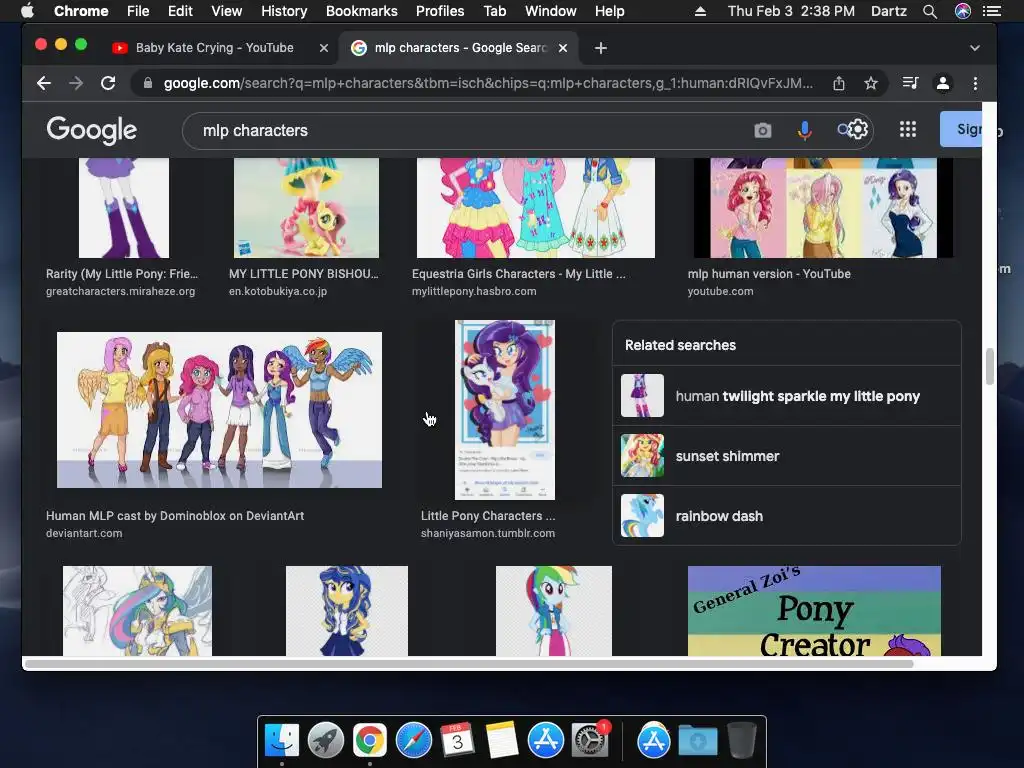Open Rarity (My Little Pony) result title
Screen dimensions: 1024x768
[121, 274]
